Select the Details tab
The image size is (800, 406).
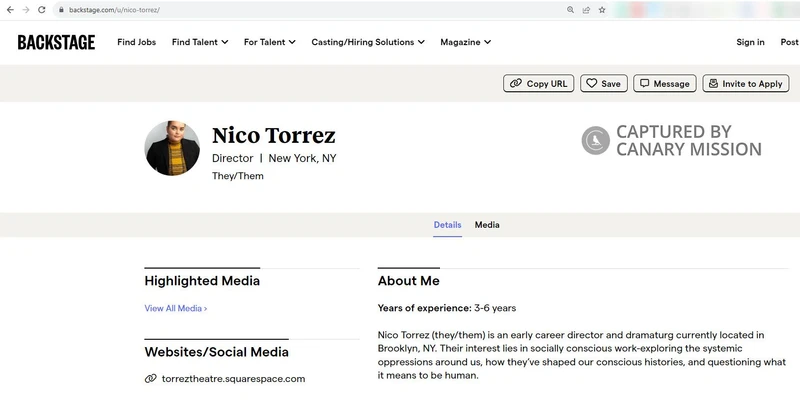(447, 225)
